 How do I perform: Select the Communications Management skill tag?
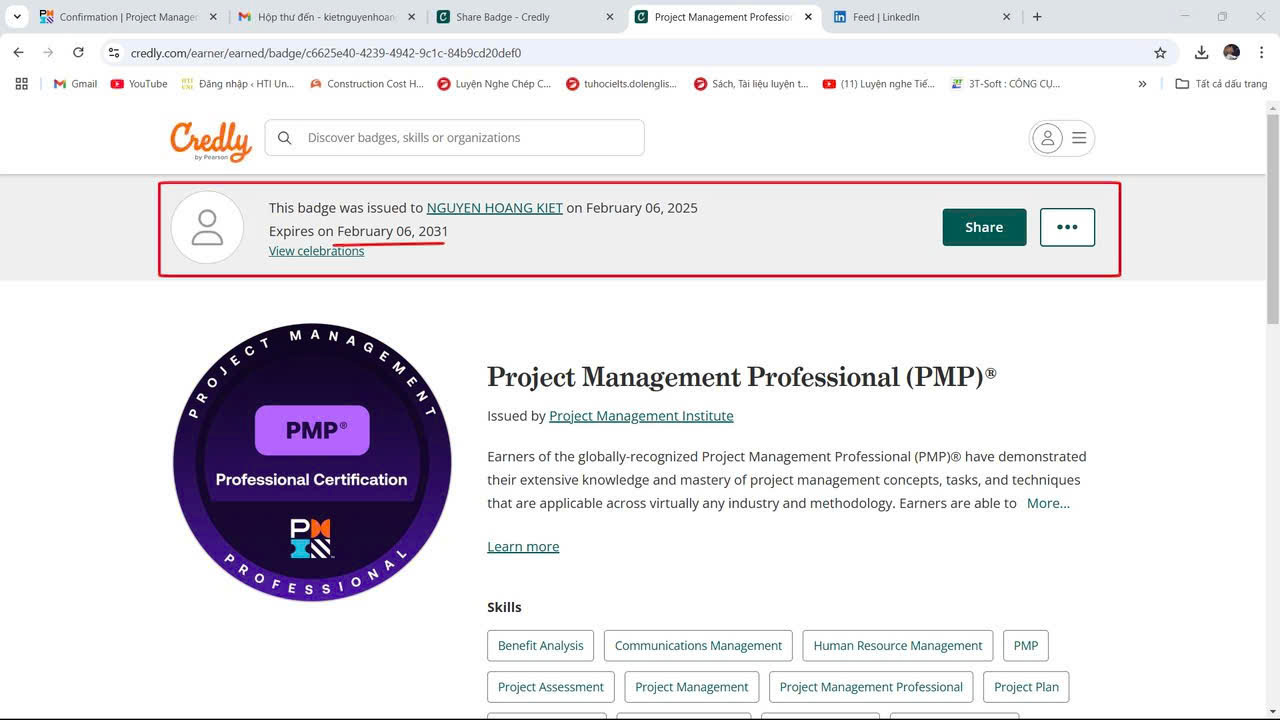point(698,646)
